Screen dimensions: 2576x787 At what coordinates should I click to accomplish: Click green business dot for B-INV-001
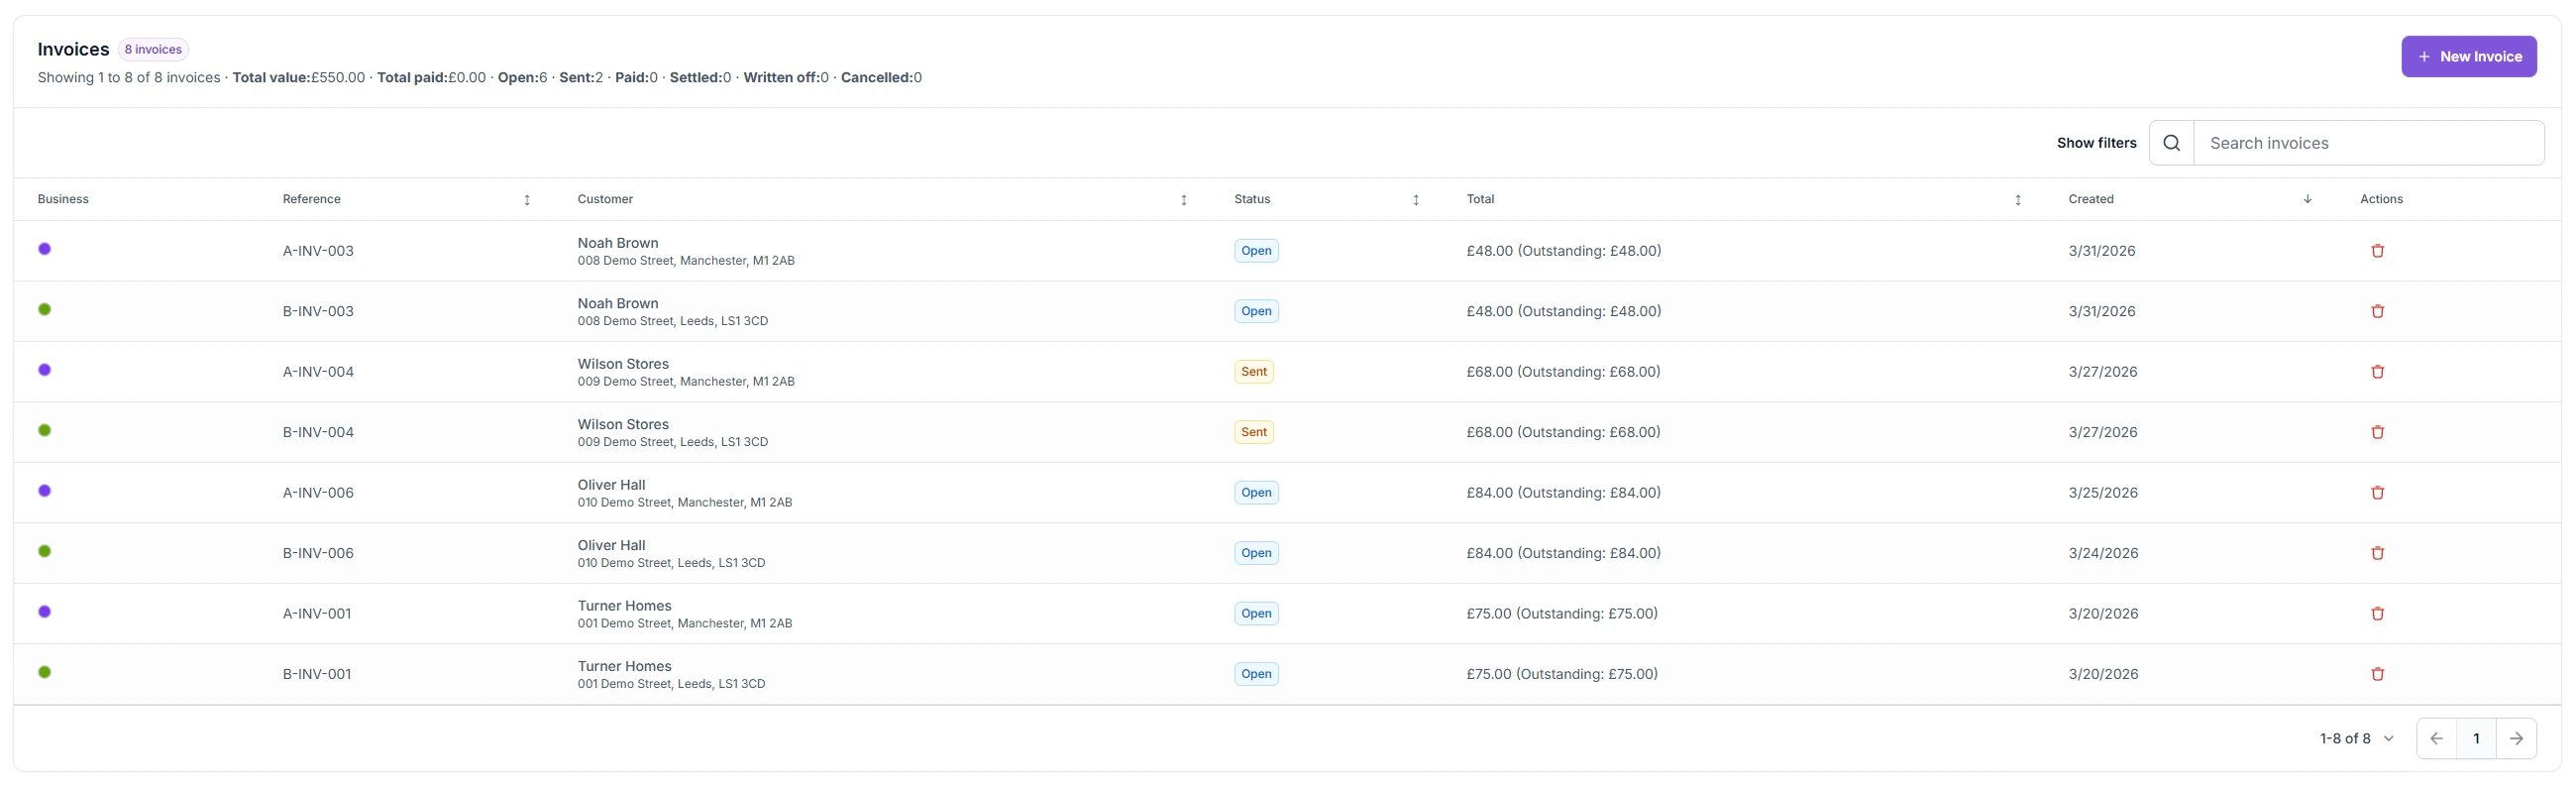point(44,672)
